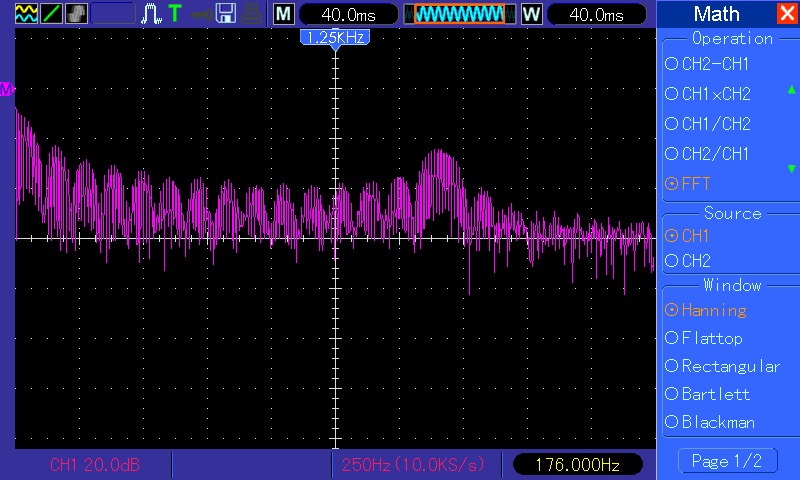Screen dimensions: 800x480
Task: Click the 1.25KHz center frequency marker
Action: [335, 38]
